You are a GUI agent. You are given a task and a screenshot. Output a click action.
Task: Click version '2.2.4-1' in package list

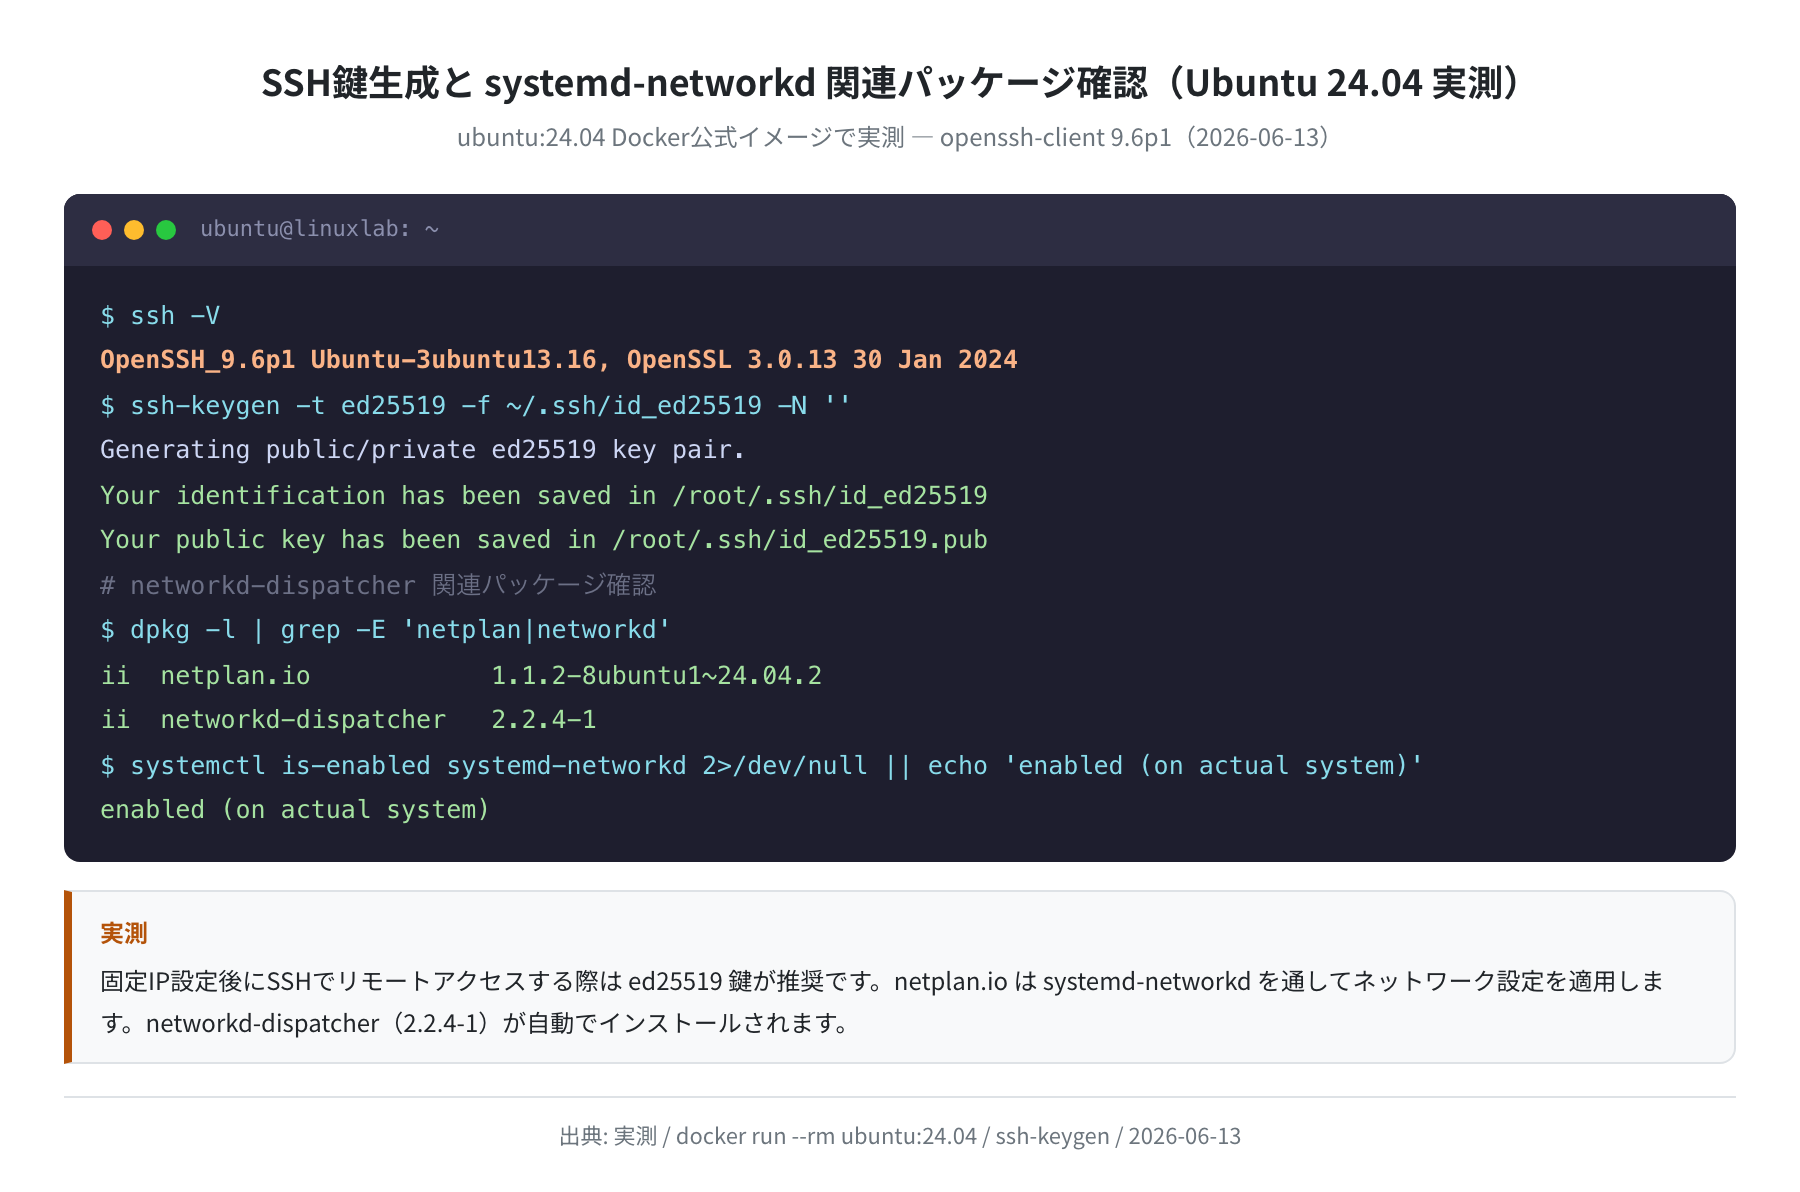click(x=543, y=720)
